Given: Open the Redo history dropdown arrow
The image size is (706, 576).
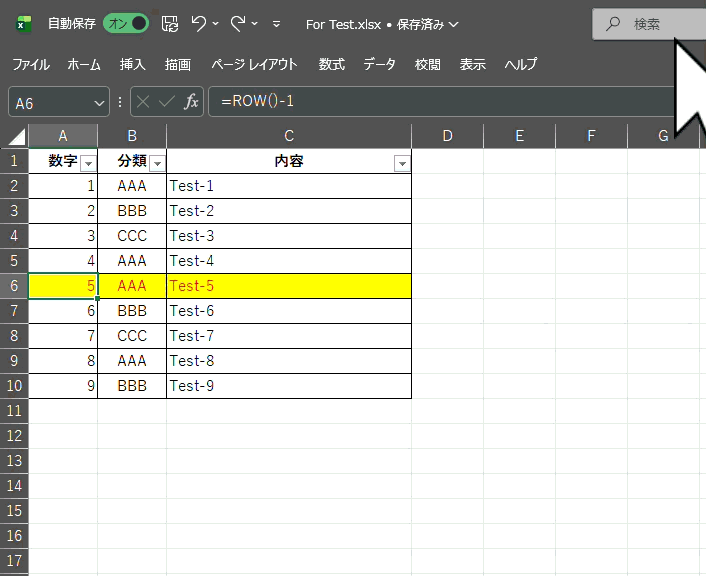Looking at the screenshot, I should click(x=254, y=23).
